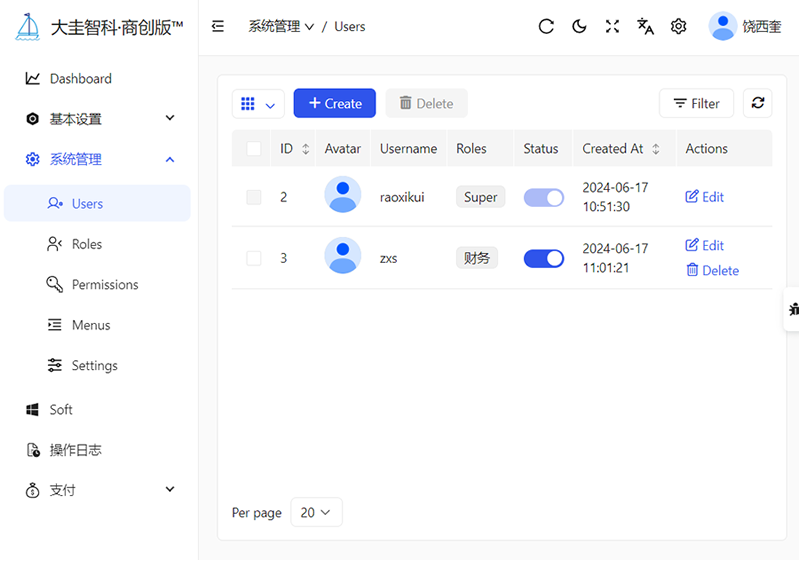Open the per page 20 dropdown
This screenshot has width=800, height=564.
pos(316,513)
